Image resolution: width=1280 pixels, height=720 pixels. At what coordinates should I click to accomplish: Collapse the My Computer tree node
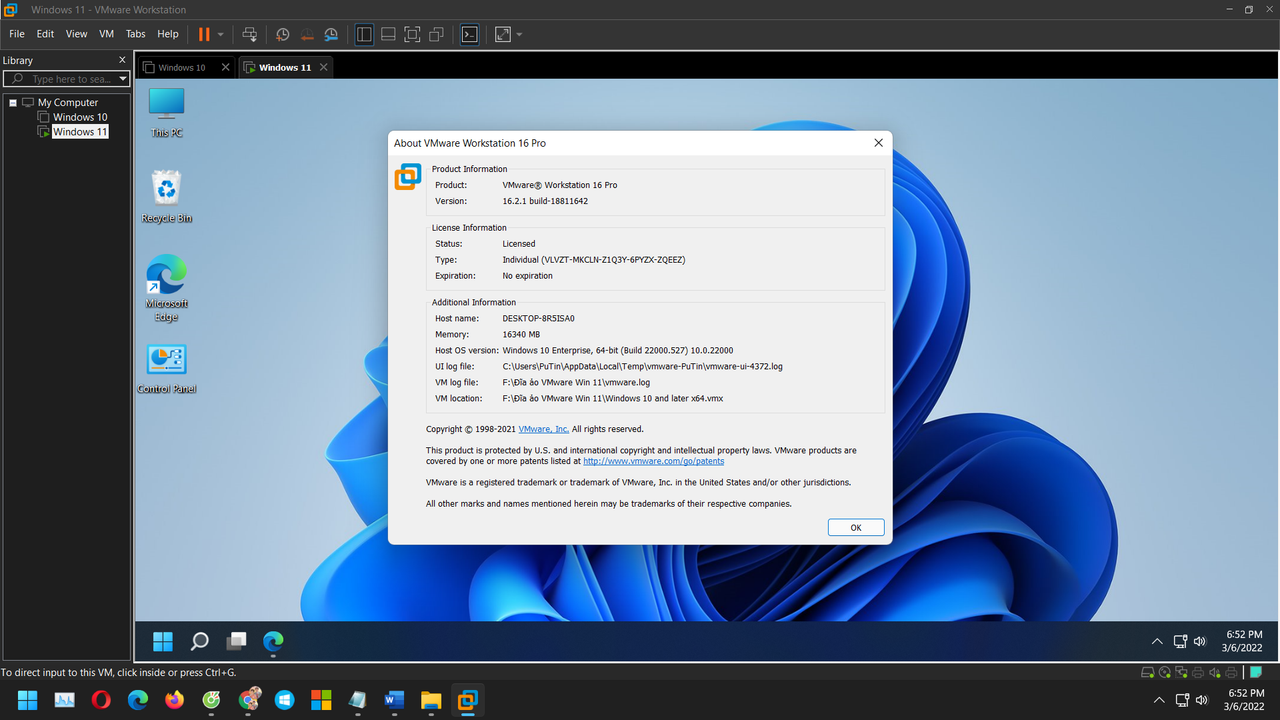(x=13, y=102)
